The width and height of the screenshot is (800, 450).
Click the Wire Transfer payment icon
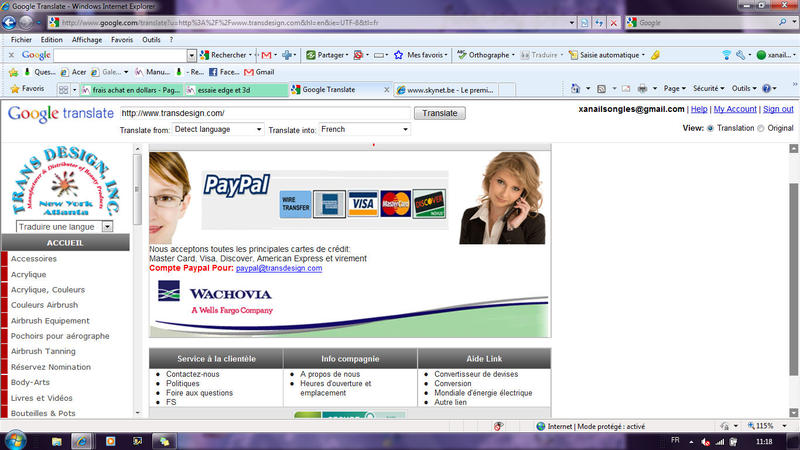pyautogui.click(x=295, y=204)
